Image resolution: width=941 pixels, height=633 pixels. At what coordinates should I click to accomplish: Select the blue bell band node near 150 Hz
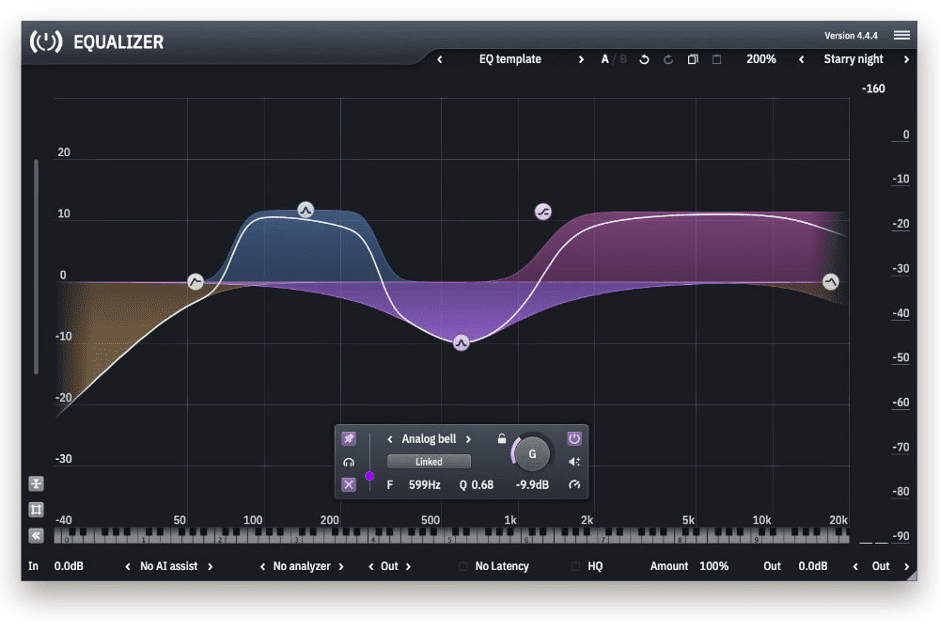tap(305, 210)
